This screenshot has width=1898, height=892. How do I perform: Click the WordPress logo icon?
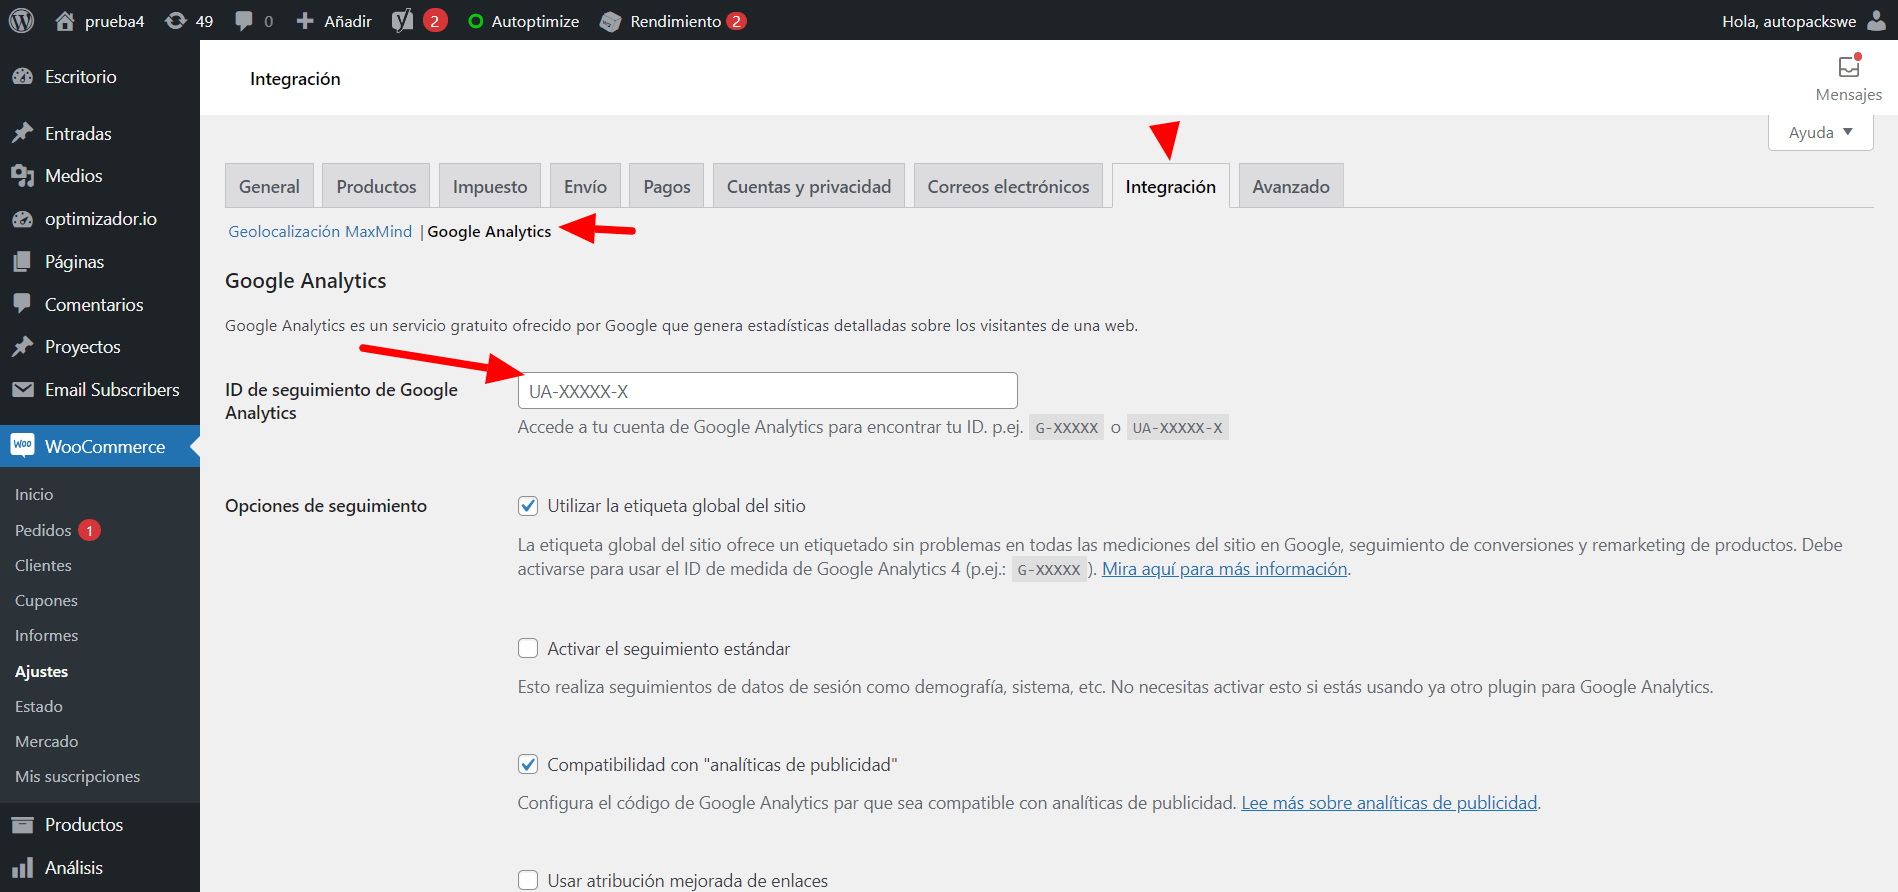point(21,21)
